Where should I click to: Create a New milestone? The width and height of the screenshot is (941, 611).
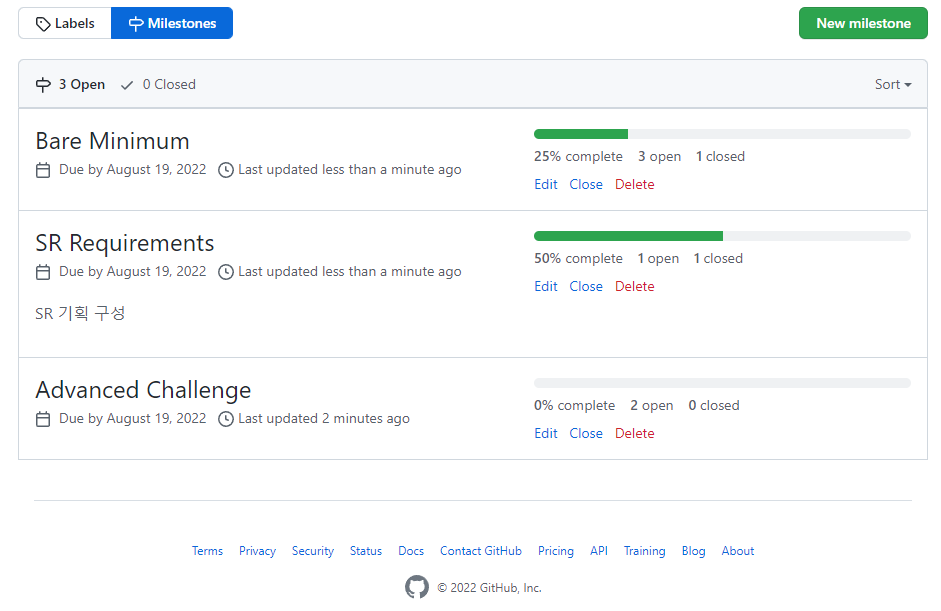click(x=863, y=23)
